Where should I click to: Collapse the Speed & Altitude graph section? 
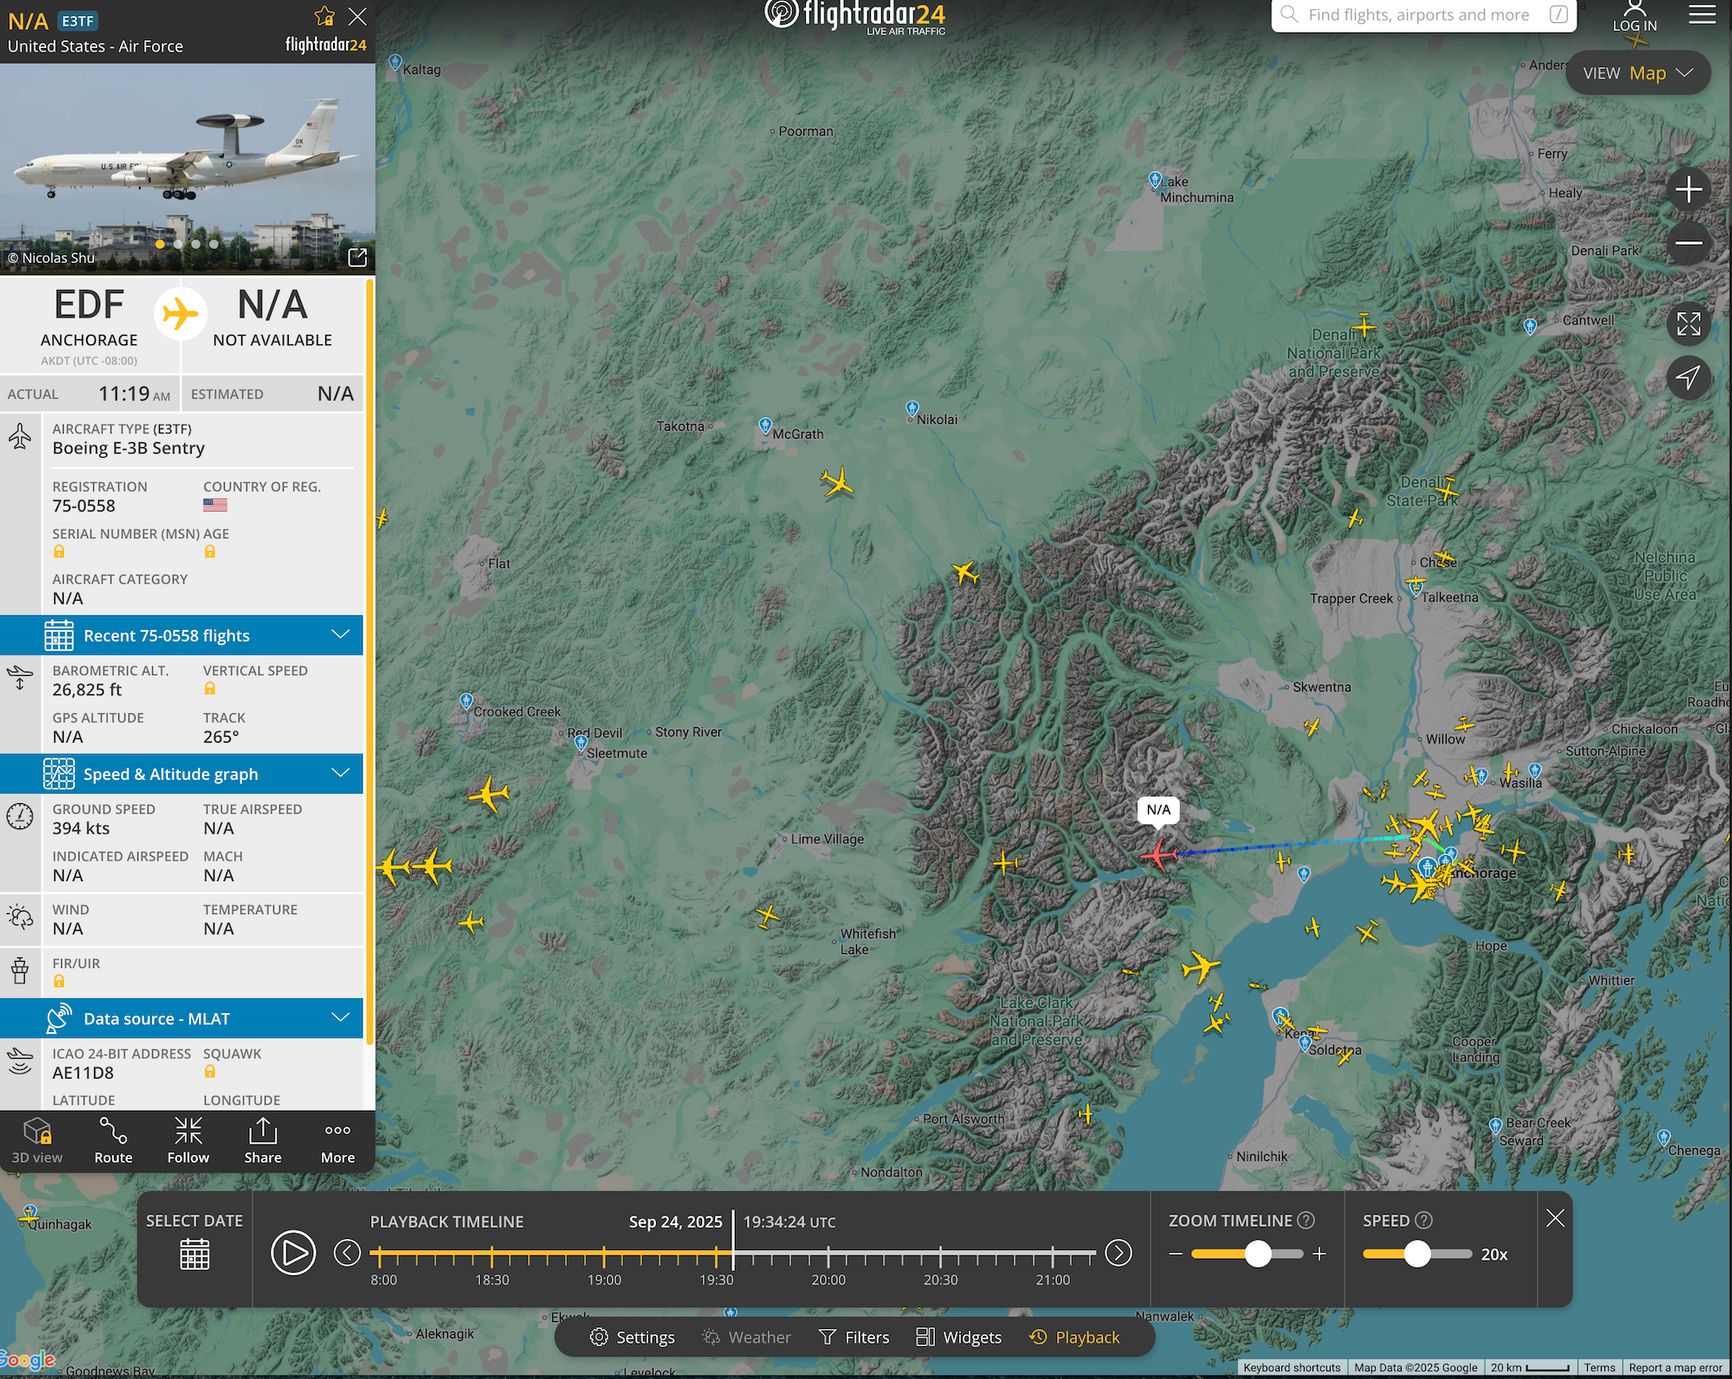(340, 773)
